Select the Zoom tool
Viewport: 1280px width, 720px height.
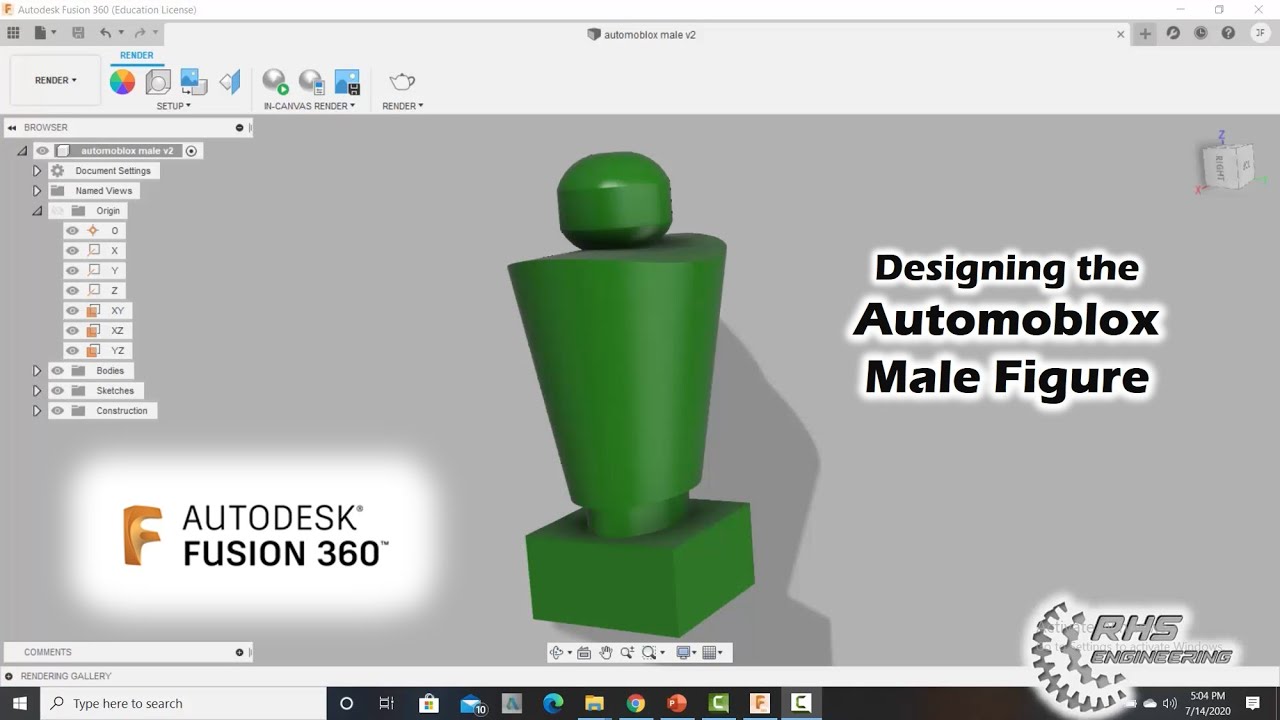627,653
